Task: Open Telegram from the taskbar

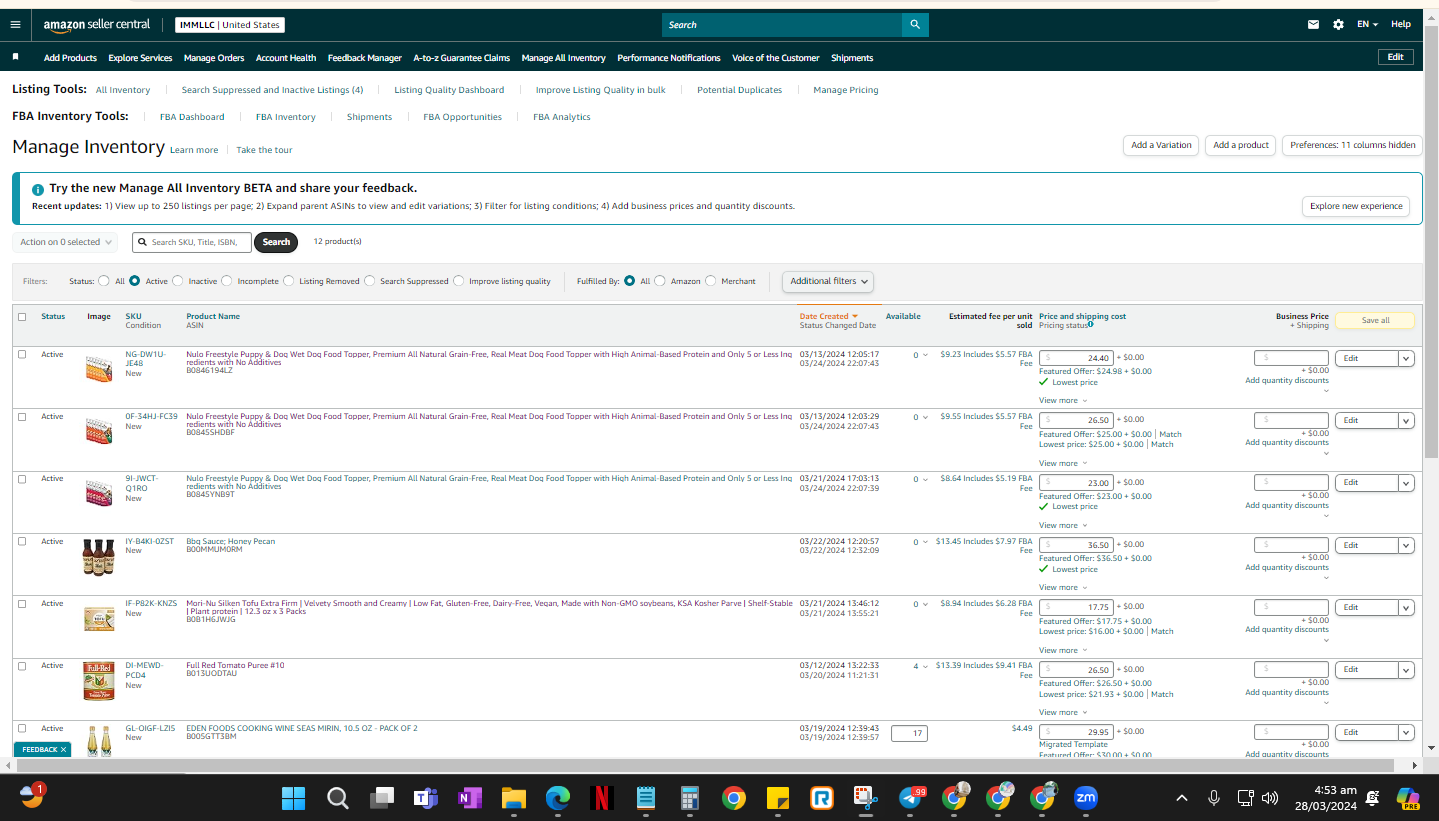Action: coord(911,798)
